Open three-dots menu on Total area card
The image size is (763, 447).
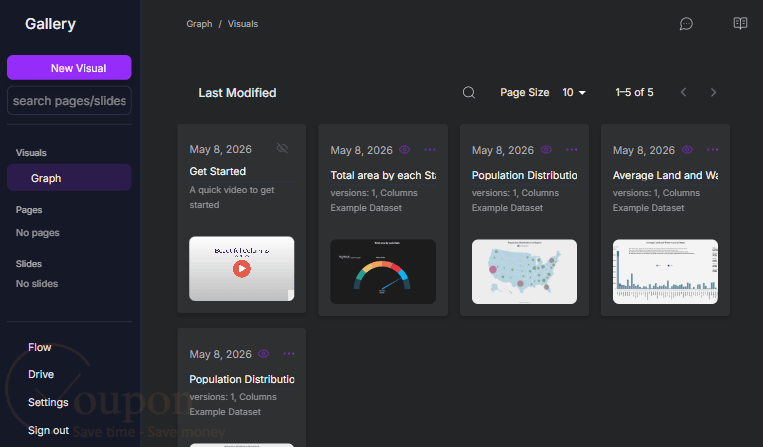[x=430, y=150]
